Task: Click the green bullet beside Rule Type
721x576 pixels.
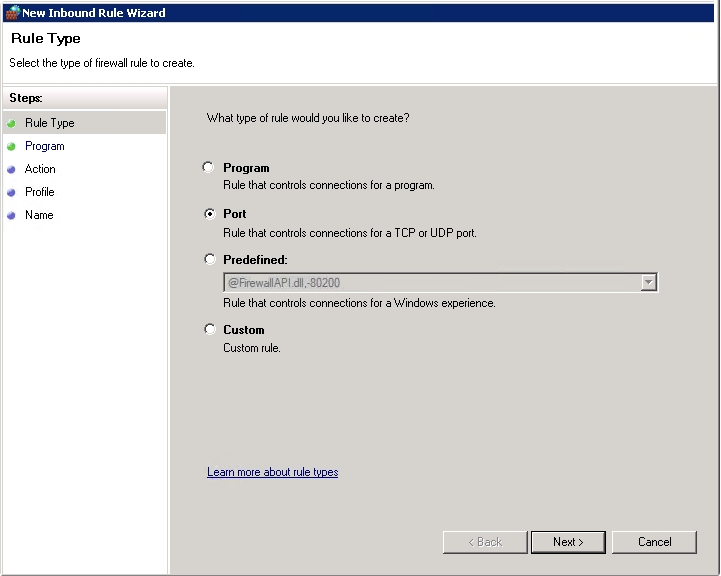Action: (x=11, y=123)
